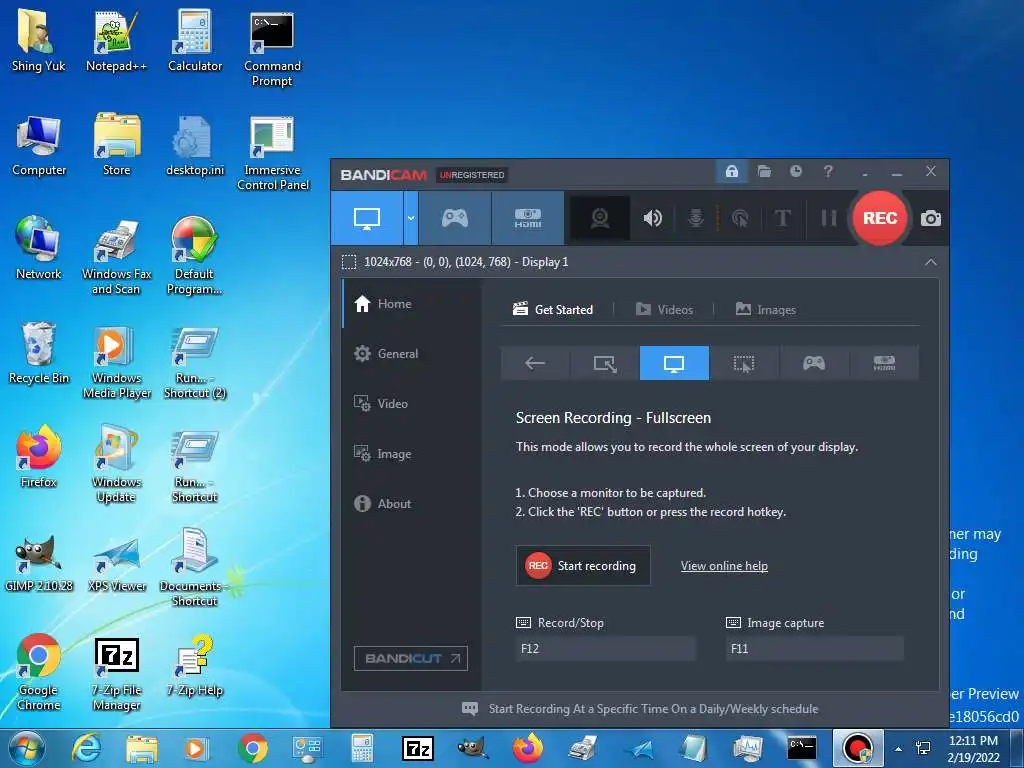Switch to the Videos tab
Image resolution: width=1024 pixels, height=768 pixels.
coord(664,310)
